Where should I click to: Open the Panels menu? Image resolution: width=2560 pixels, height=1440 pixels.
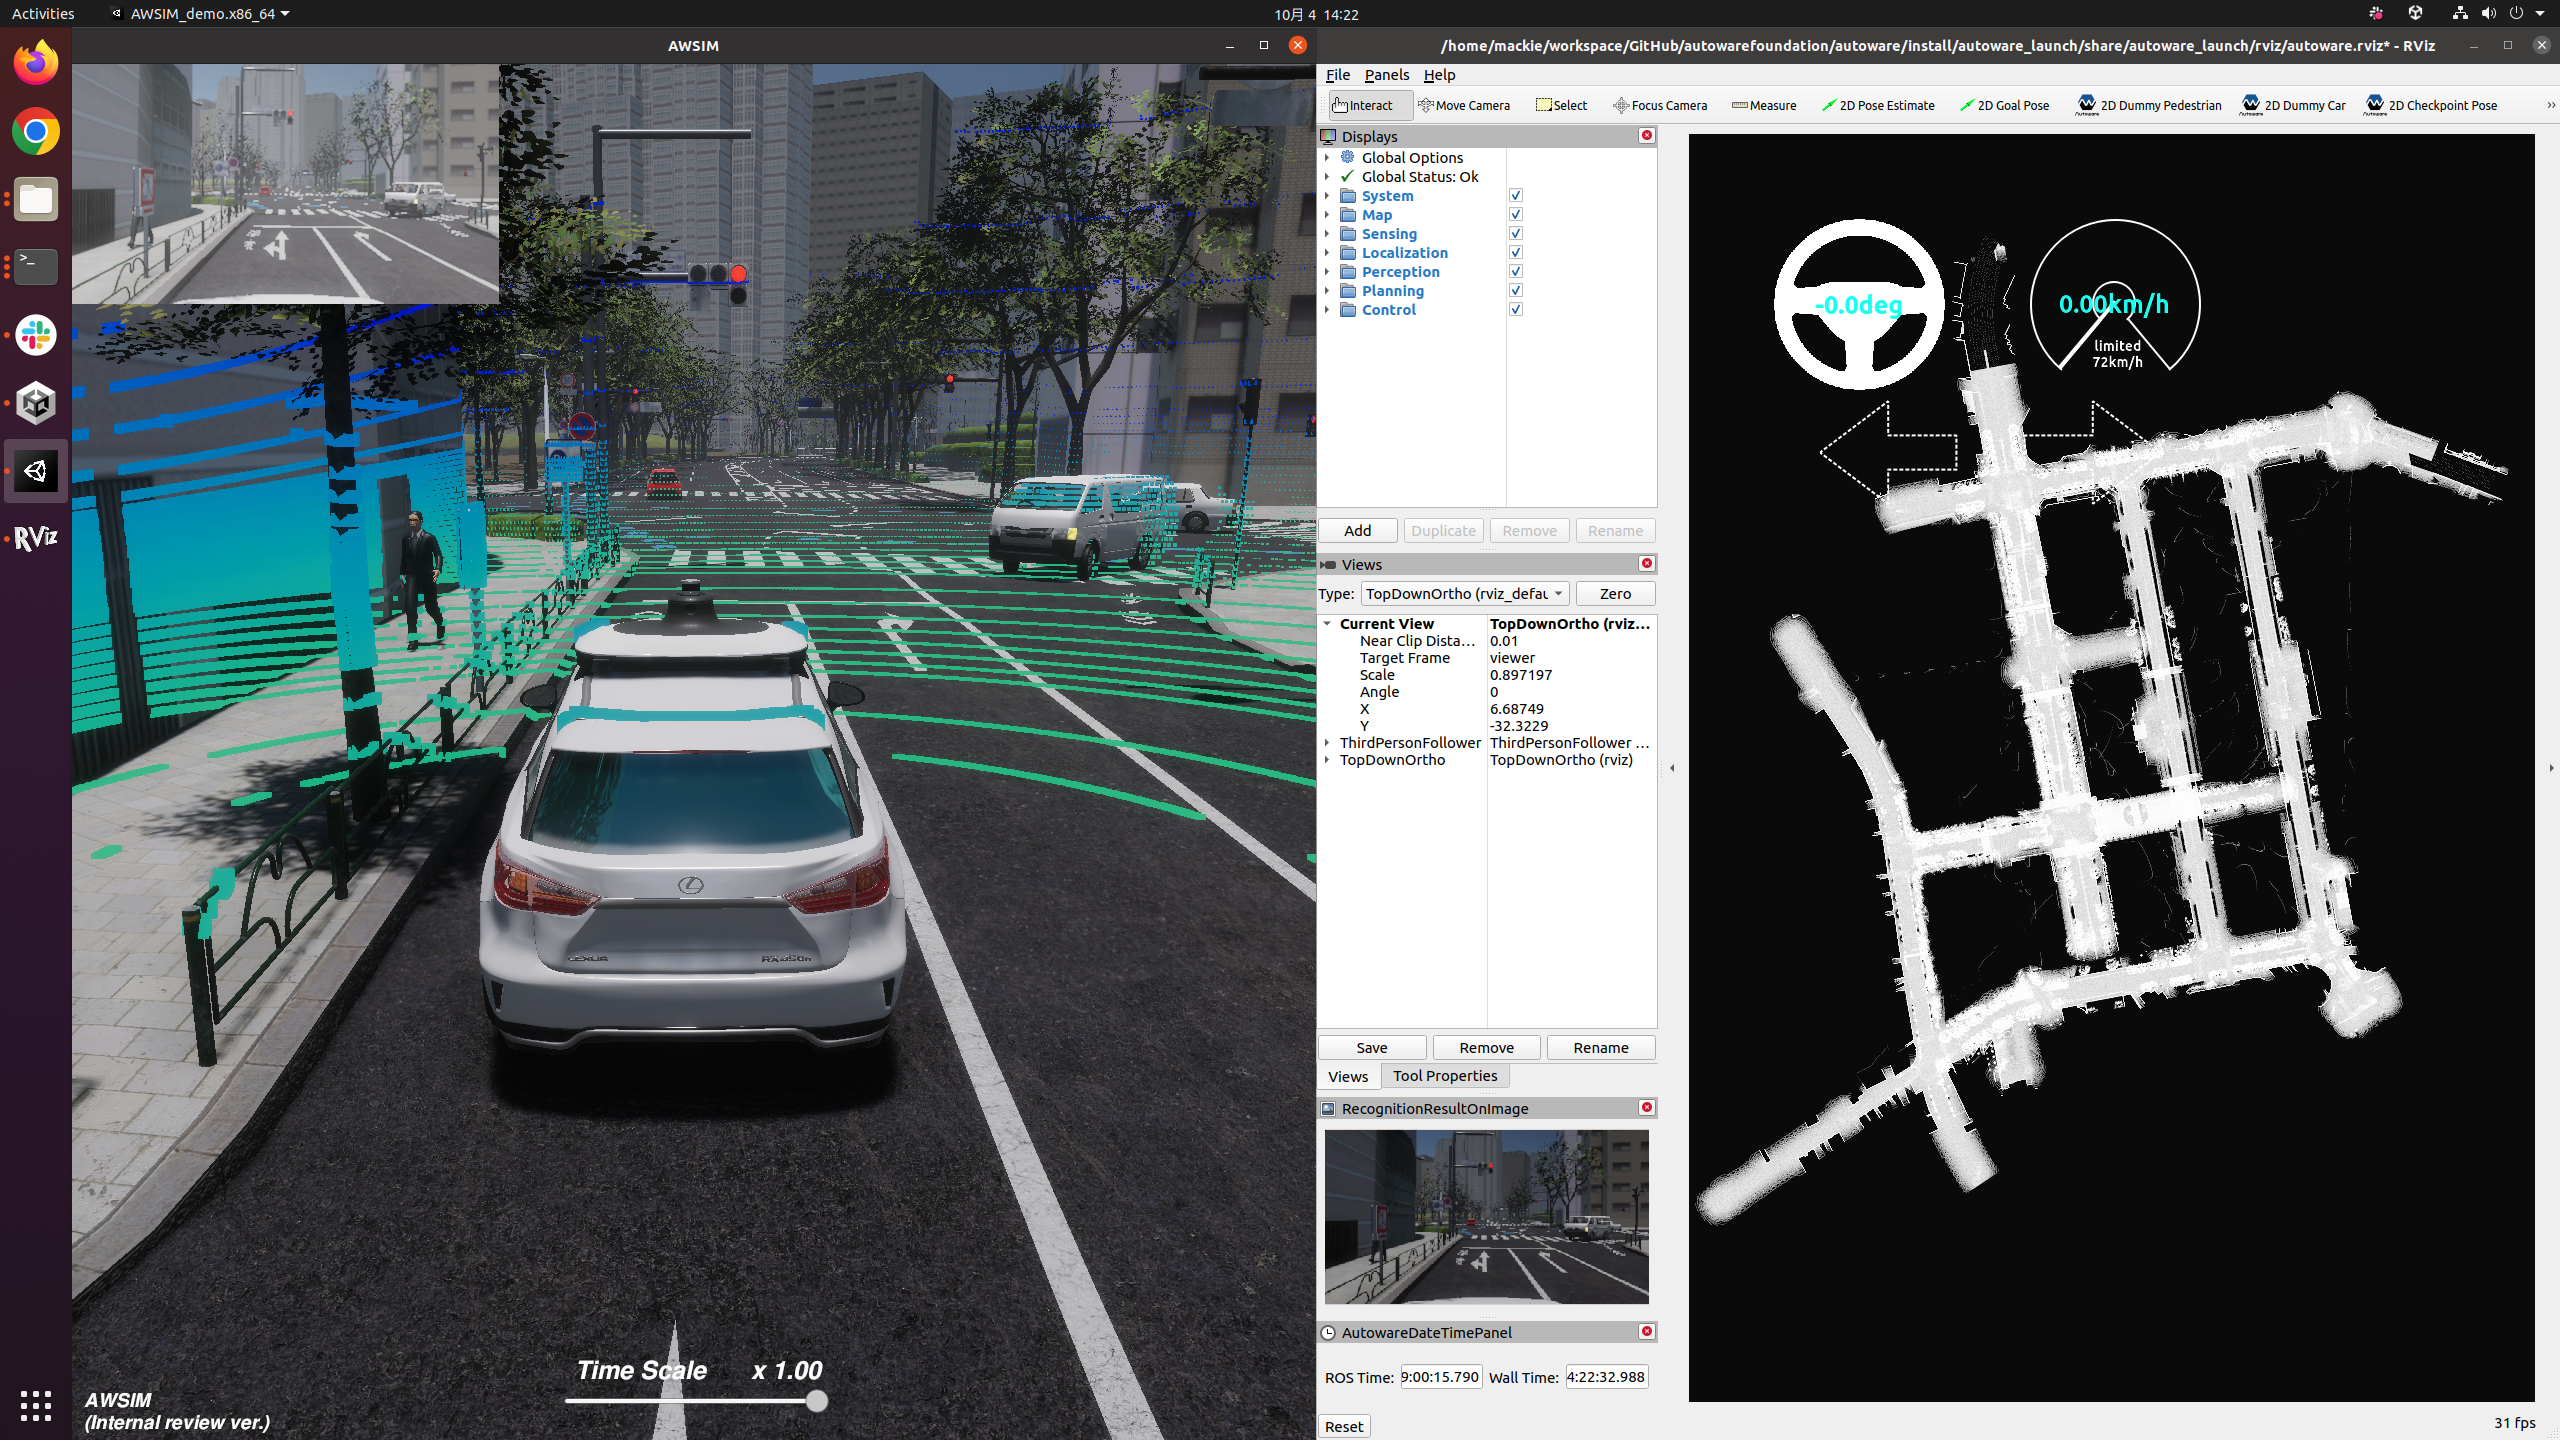1386,75
